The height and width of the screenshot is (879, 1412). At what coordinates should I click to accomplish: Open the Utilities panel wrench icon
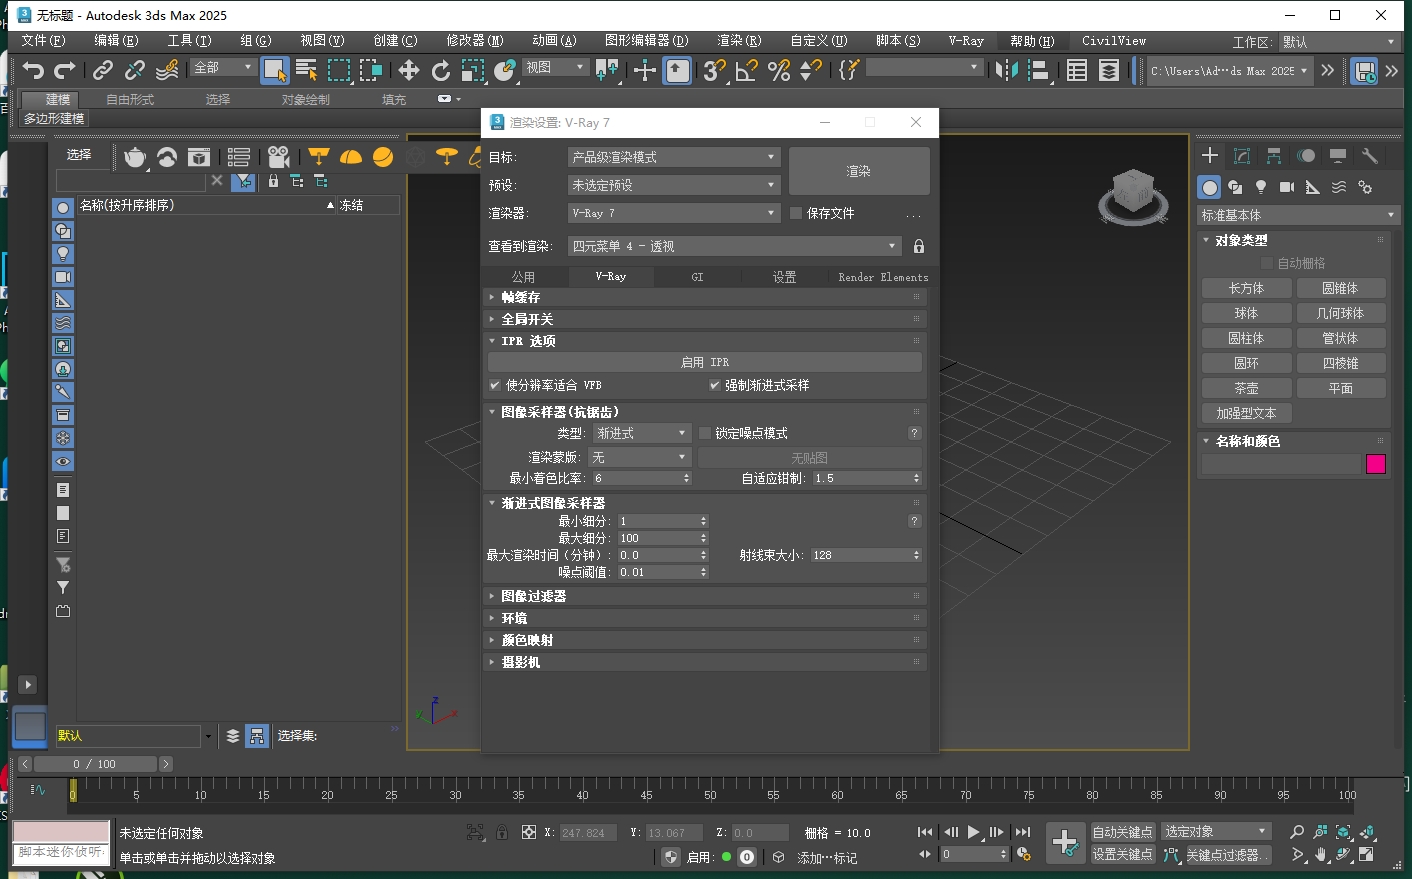pos(1369,156)
